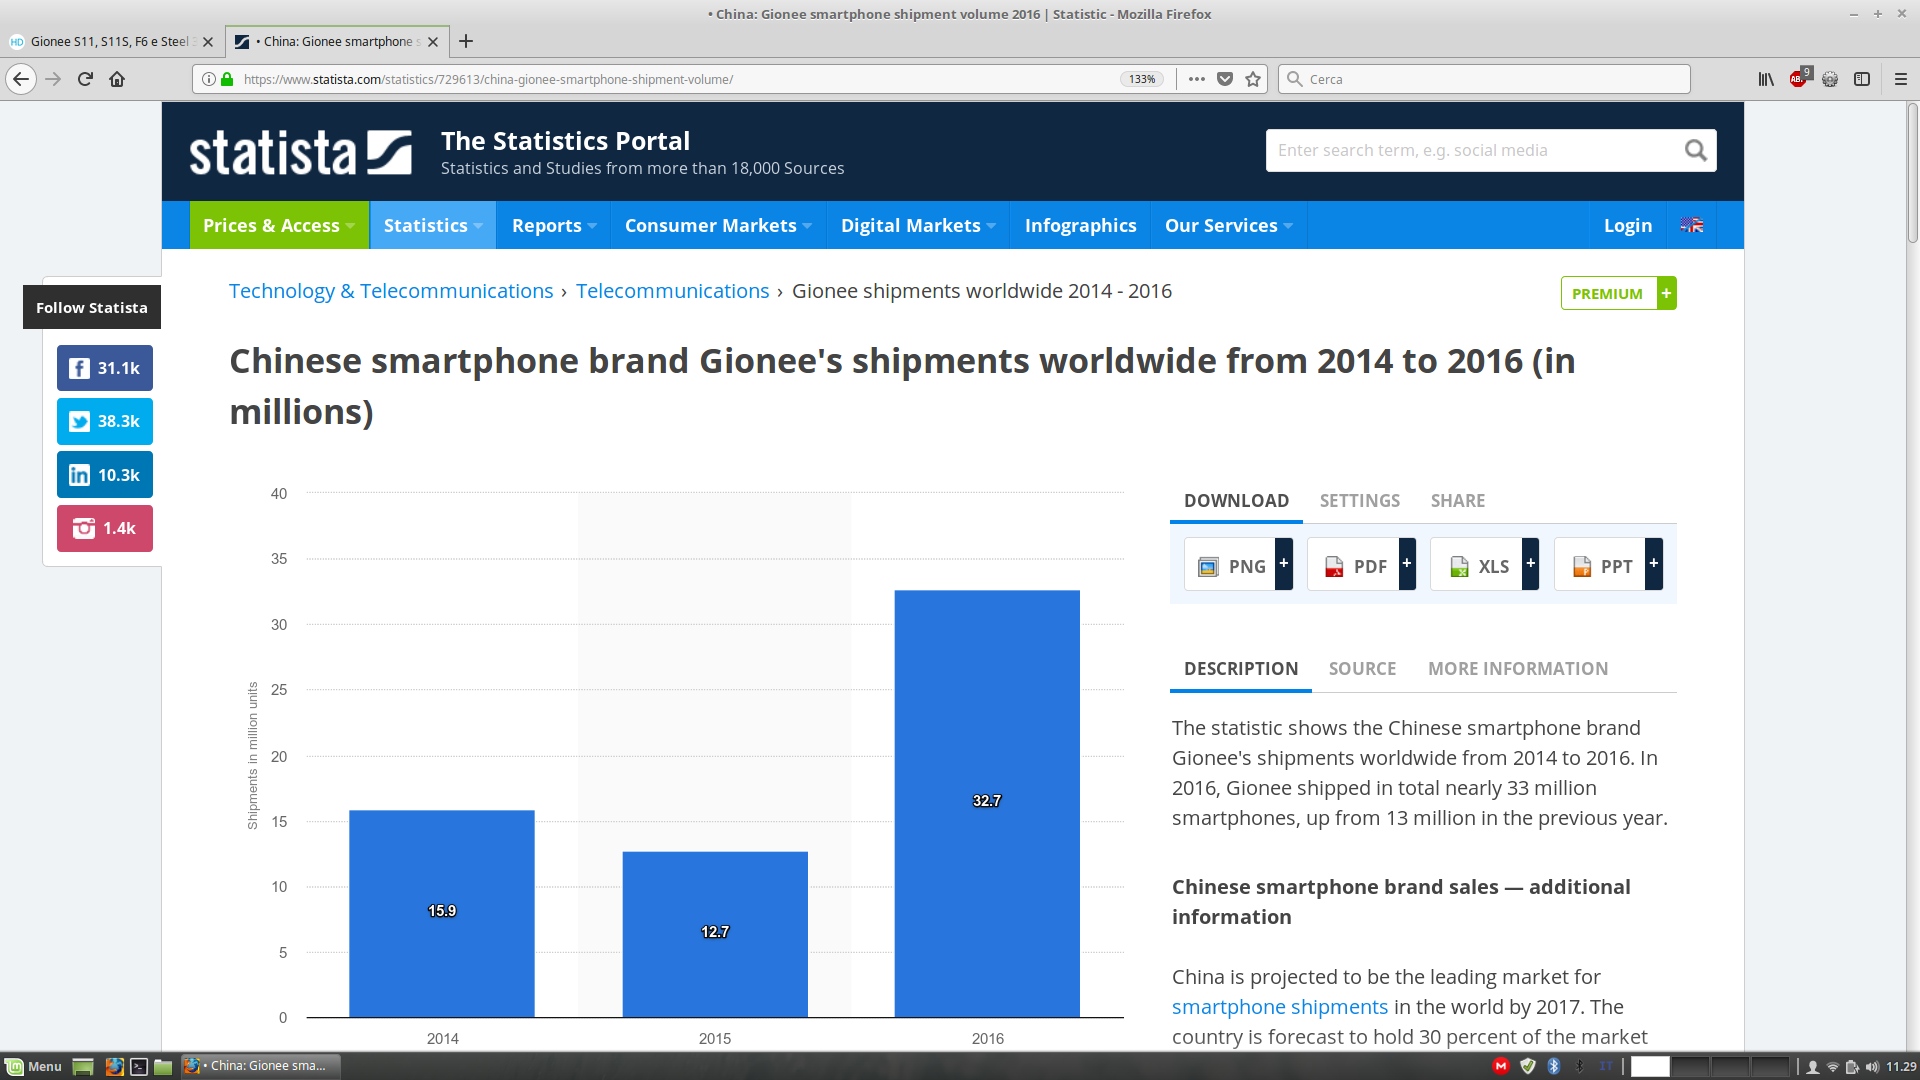Select the DESCRIPTION tab
Screen dimensions: 1920x1080
[x=1241, y=669]
